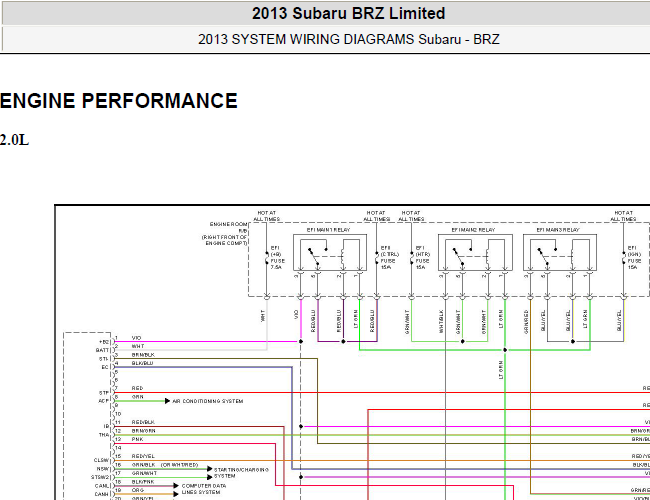The image size is (650, 500).
Task: Click the "RED/BLK" wire label at pin 11
Action: [143, 422]
